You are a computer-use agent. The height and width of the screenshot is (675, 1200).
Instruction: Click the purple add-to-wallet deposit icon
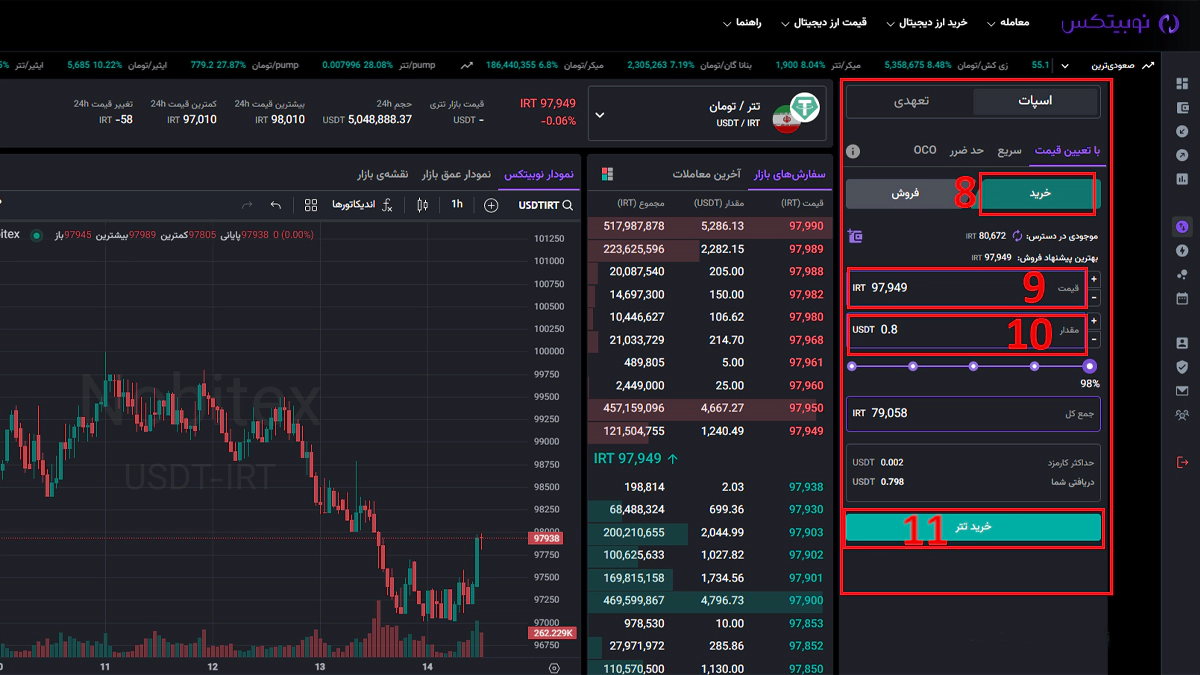(854, 236)
